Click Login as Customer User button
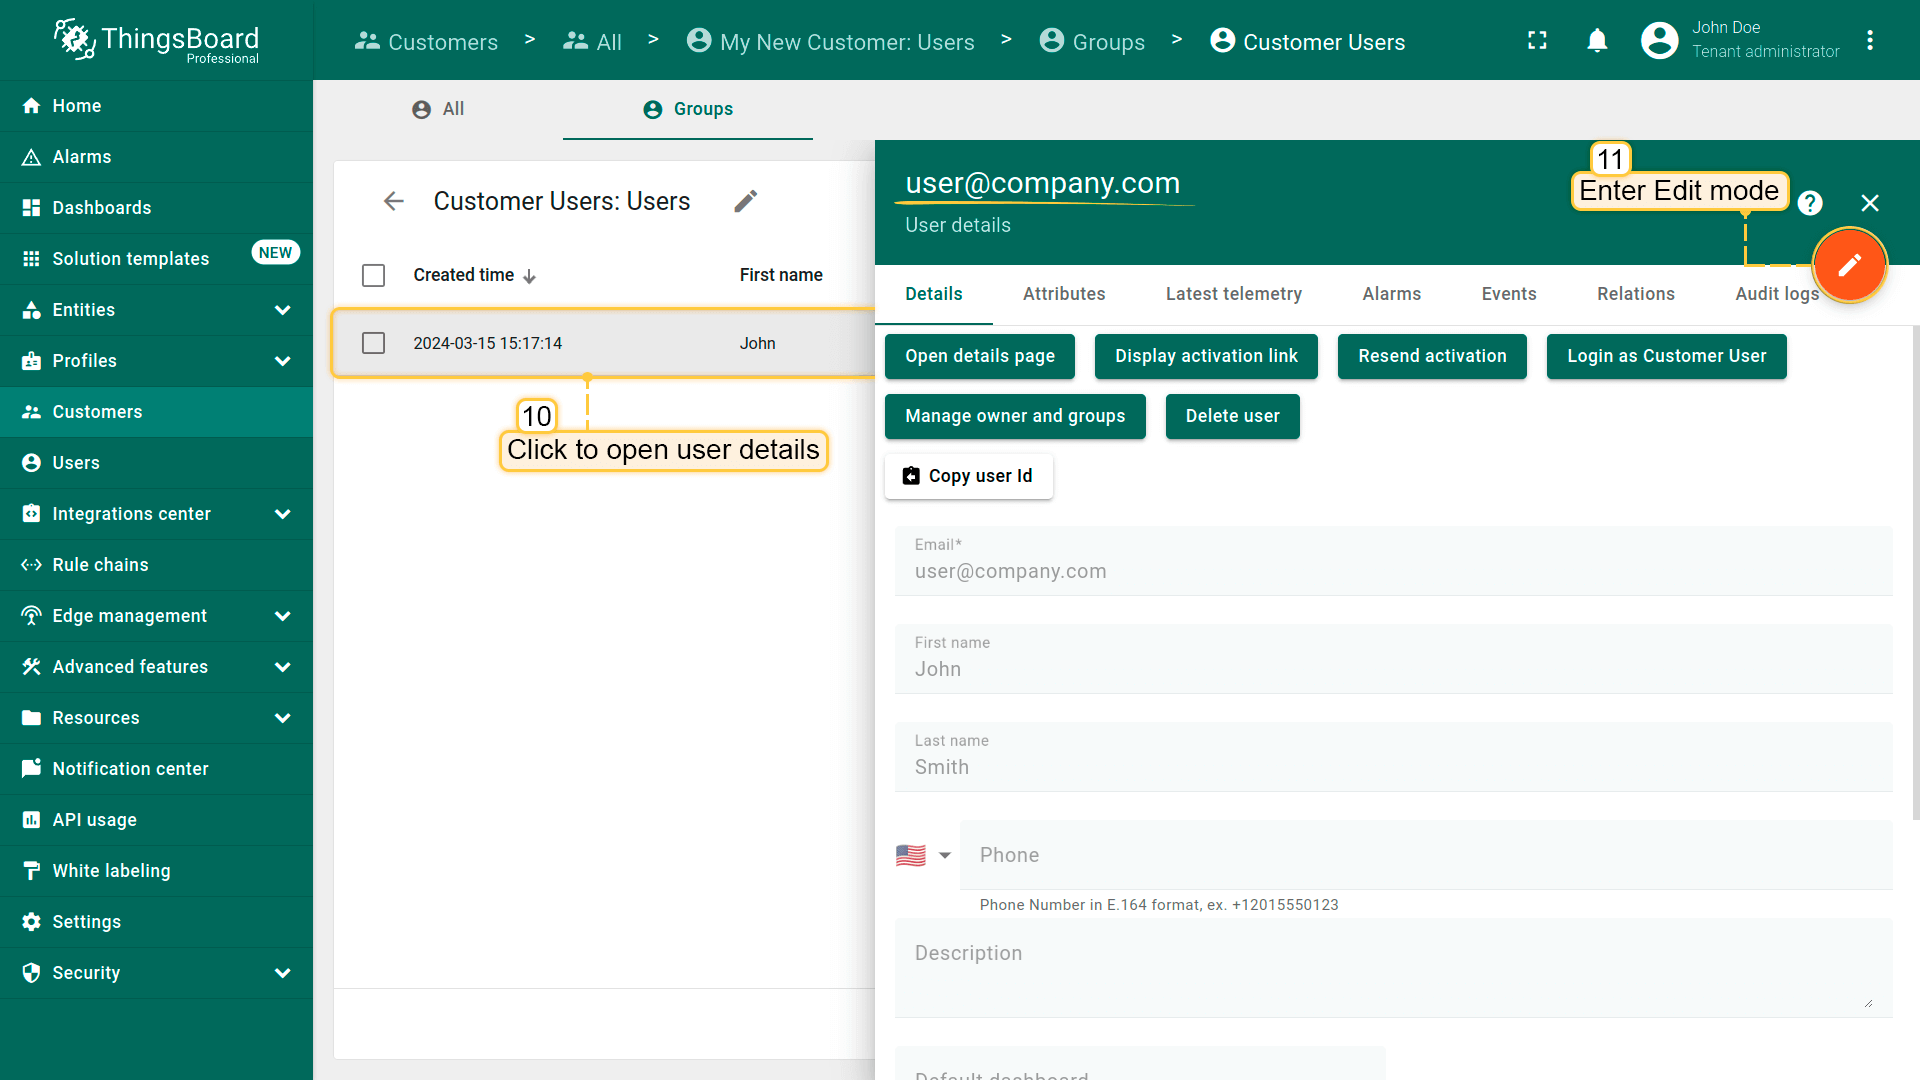The height and width of the screenshot is (1080, 1920). coord(1665,357)
